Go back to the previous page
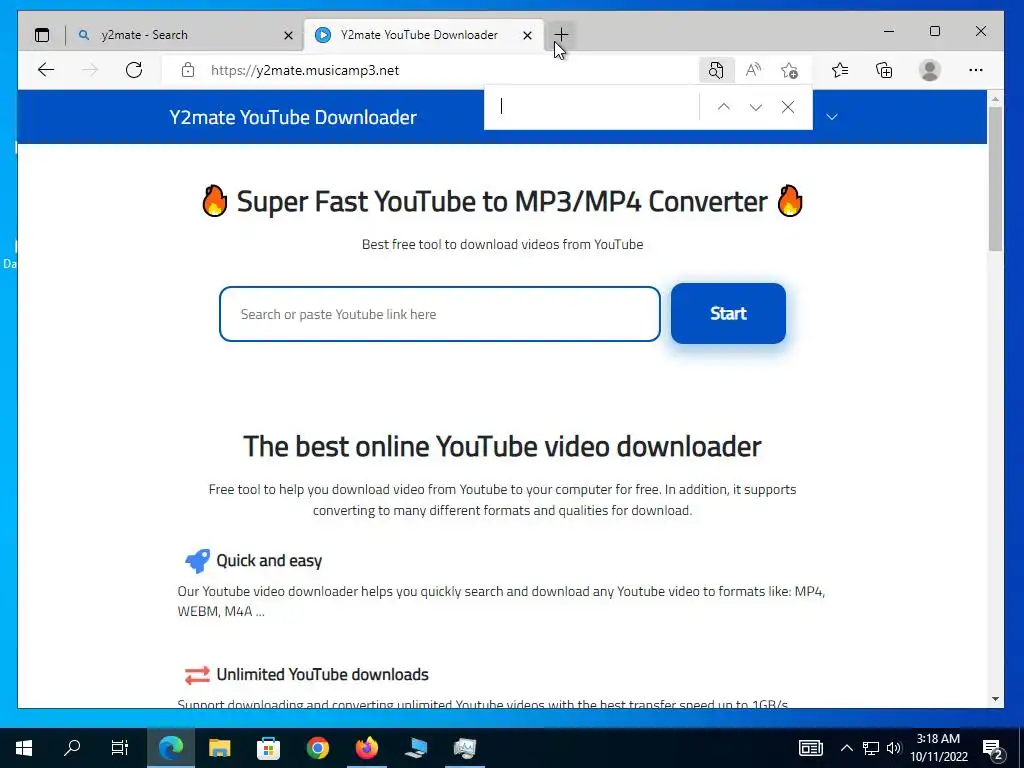The height and width of the screenshot is (768, 1024). [x=46, y=70]
